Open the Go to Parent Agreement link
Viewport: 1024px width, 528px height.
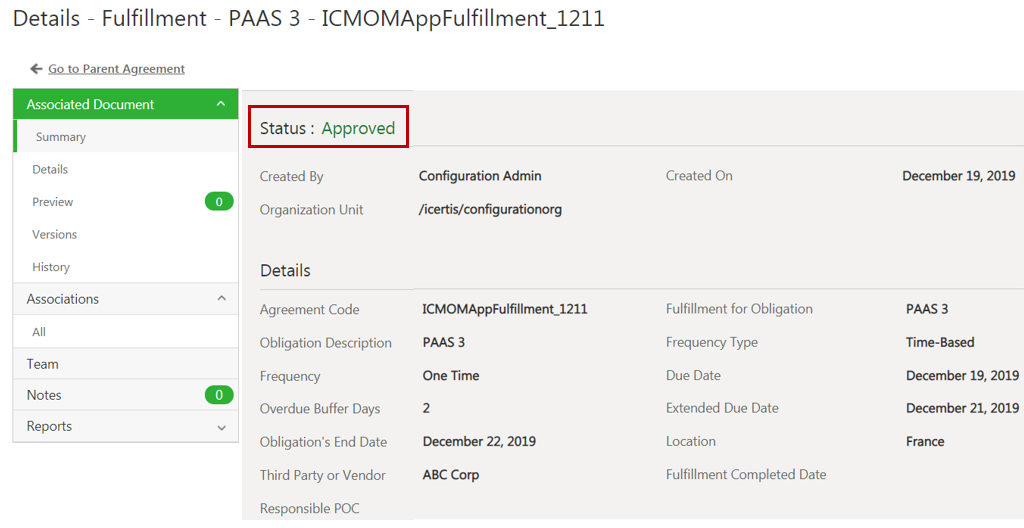[116, 69]
